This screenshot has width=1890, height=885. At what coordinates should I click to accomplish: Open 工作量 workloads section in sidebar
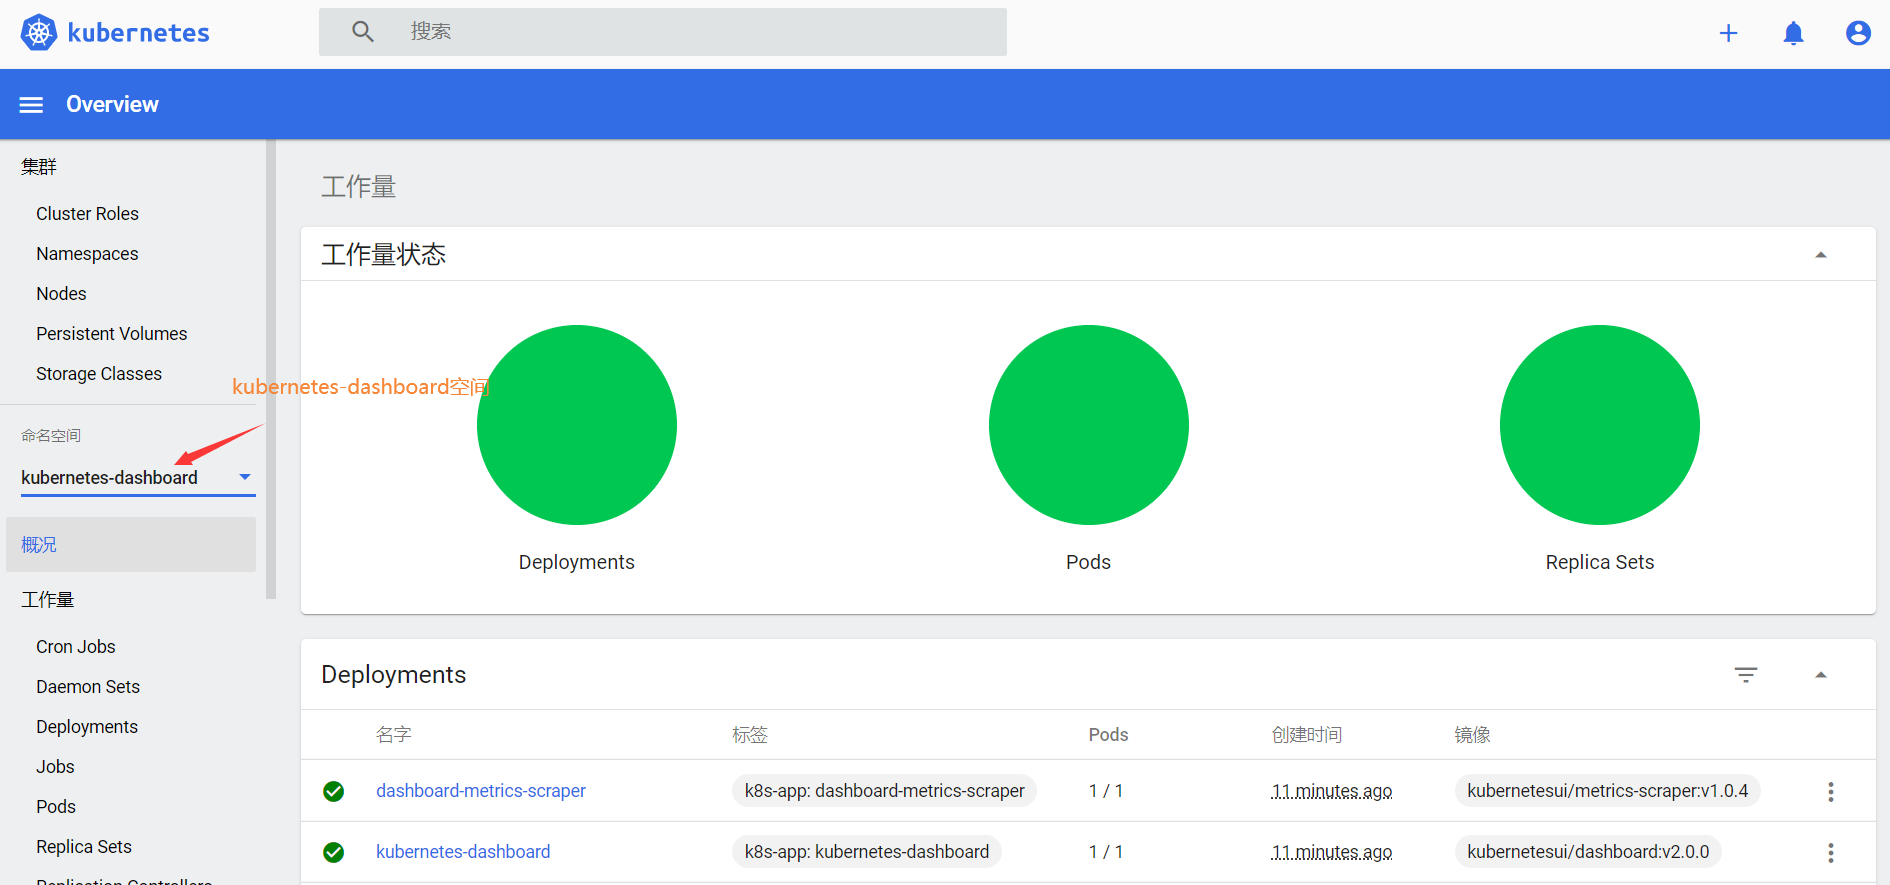tap(48, 600)
